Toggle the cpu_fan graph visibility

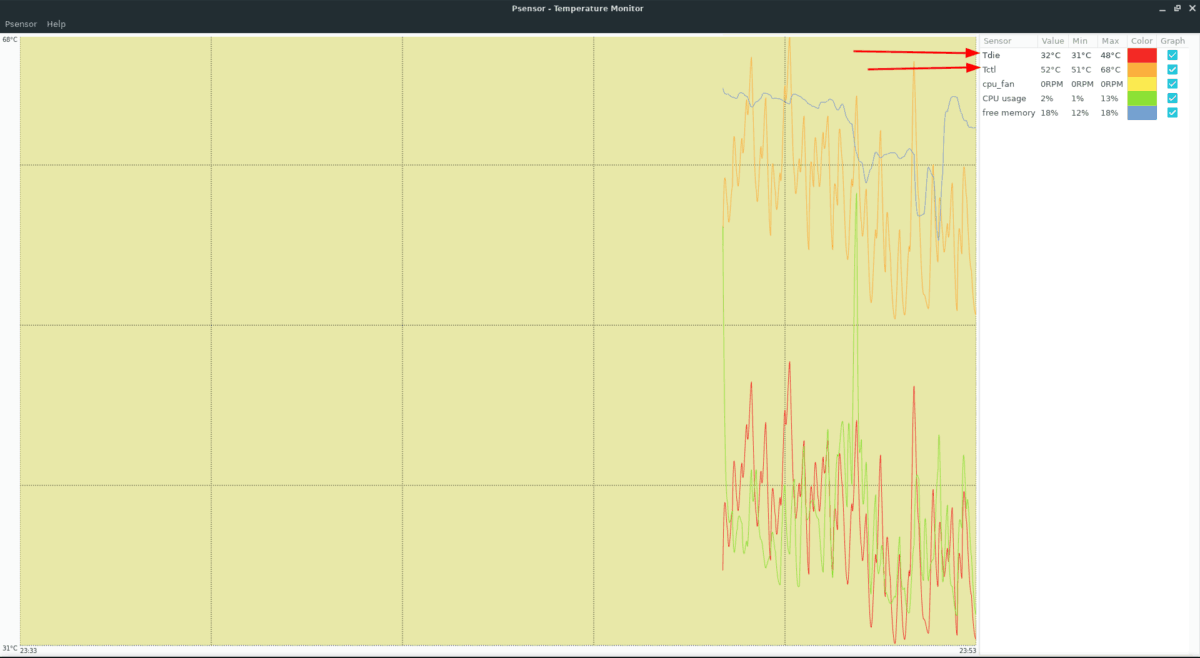(1171, 84)
